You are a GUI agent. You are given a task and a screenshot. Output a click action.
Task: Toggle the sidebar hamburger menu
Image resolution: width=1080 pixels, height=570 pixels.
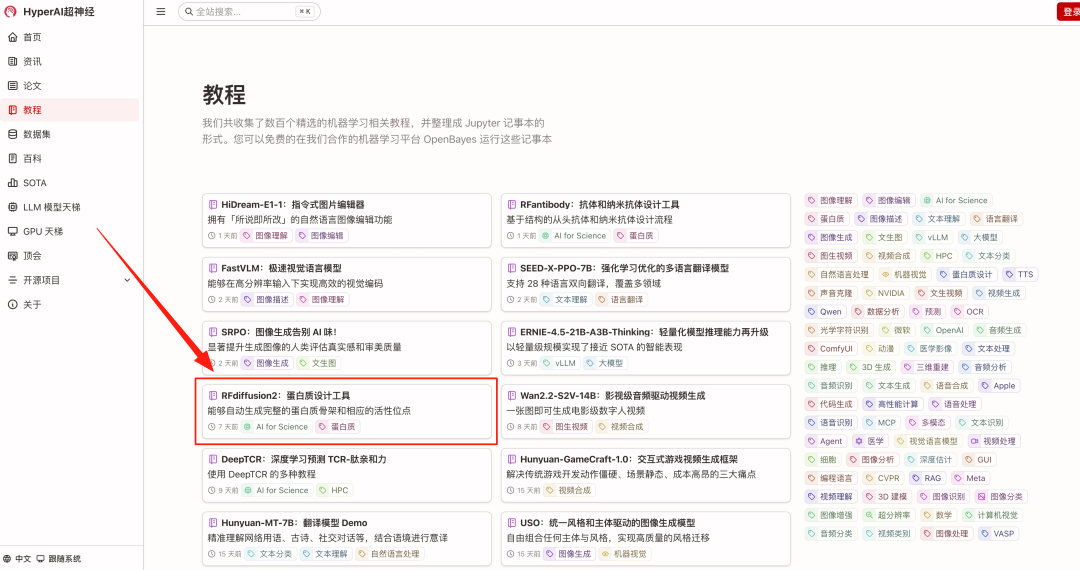tap(160, 12)
